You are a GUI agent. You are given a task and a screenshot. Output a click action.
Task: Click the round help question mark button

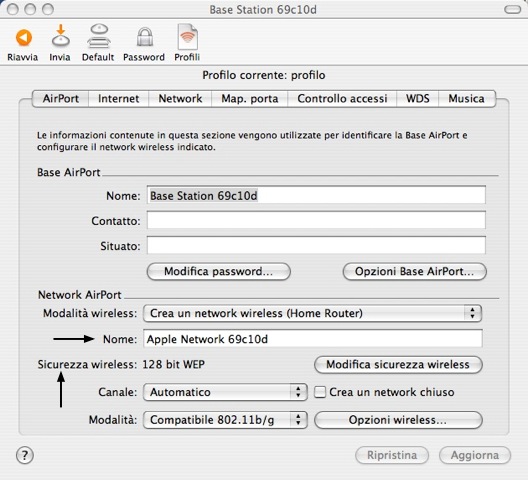tap(25, 455)
